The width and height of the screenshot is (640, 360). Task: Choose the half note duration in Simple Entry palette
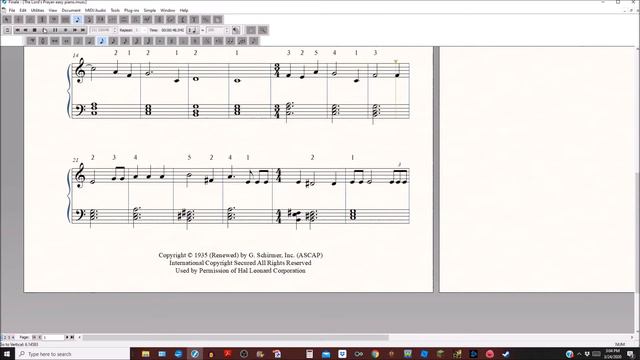78,41
